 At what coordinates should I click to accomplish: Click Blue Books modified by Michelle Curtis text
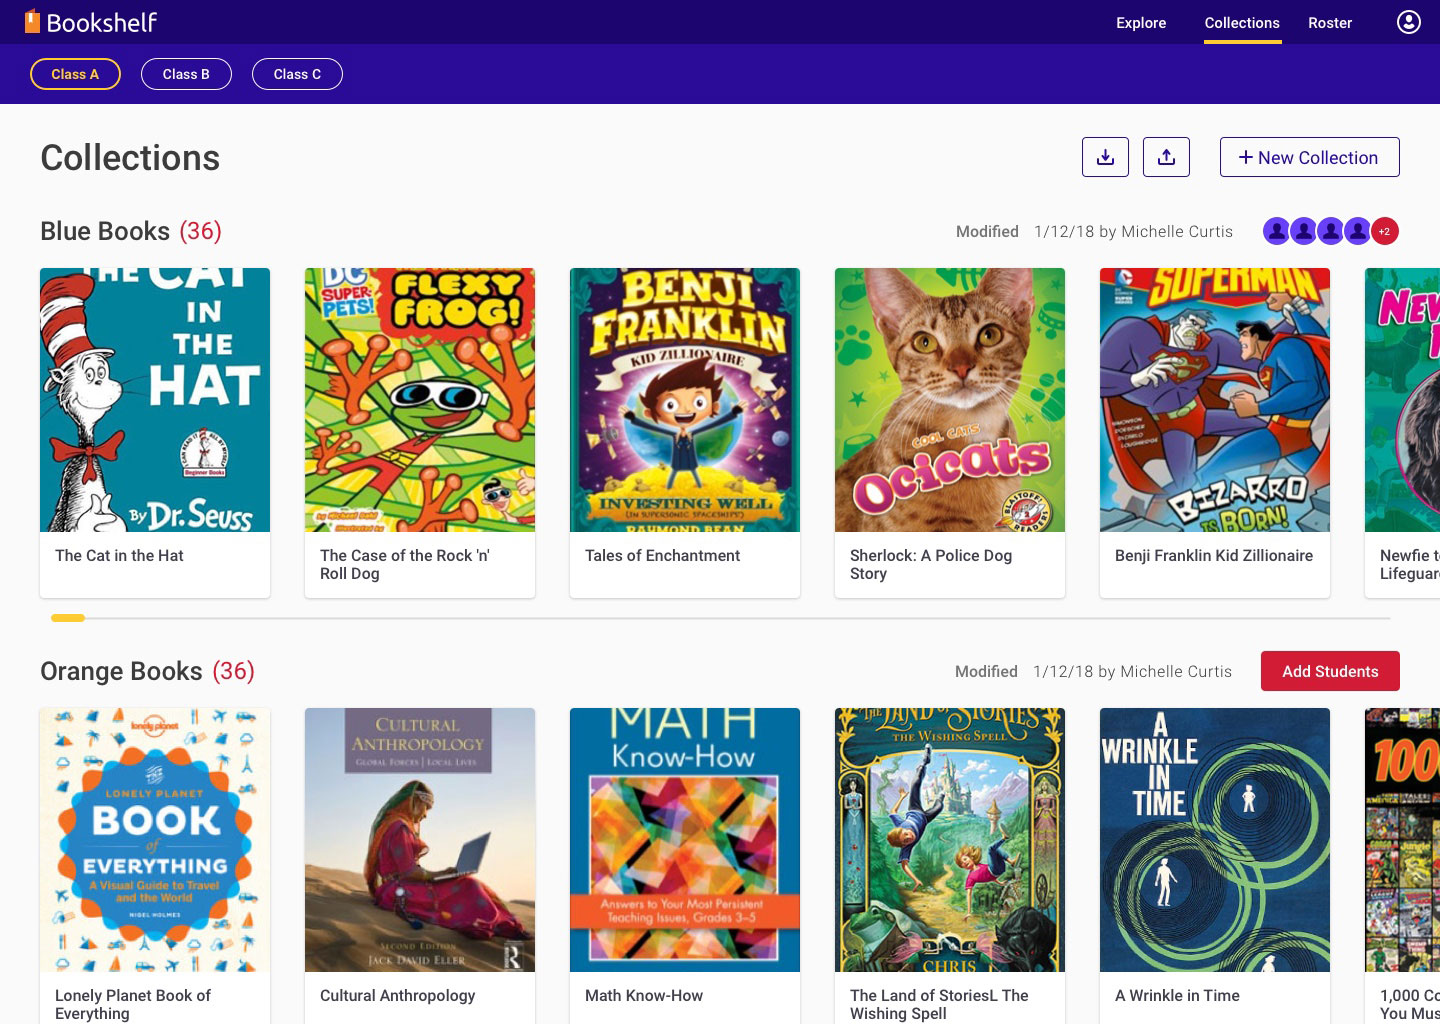pos(1094,232)
